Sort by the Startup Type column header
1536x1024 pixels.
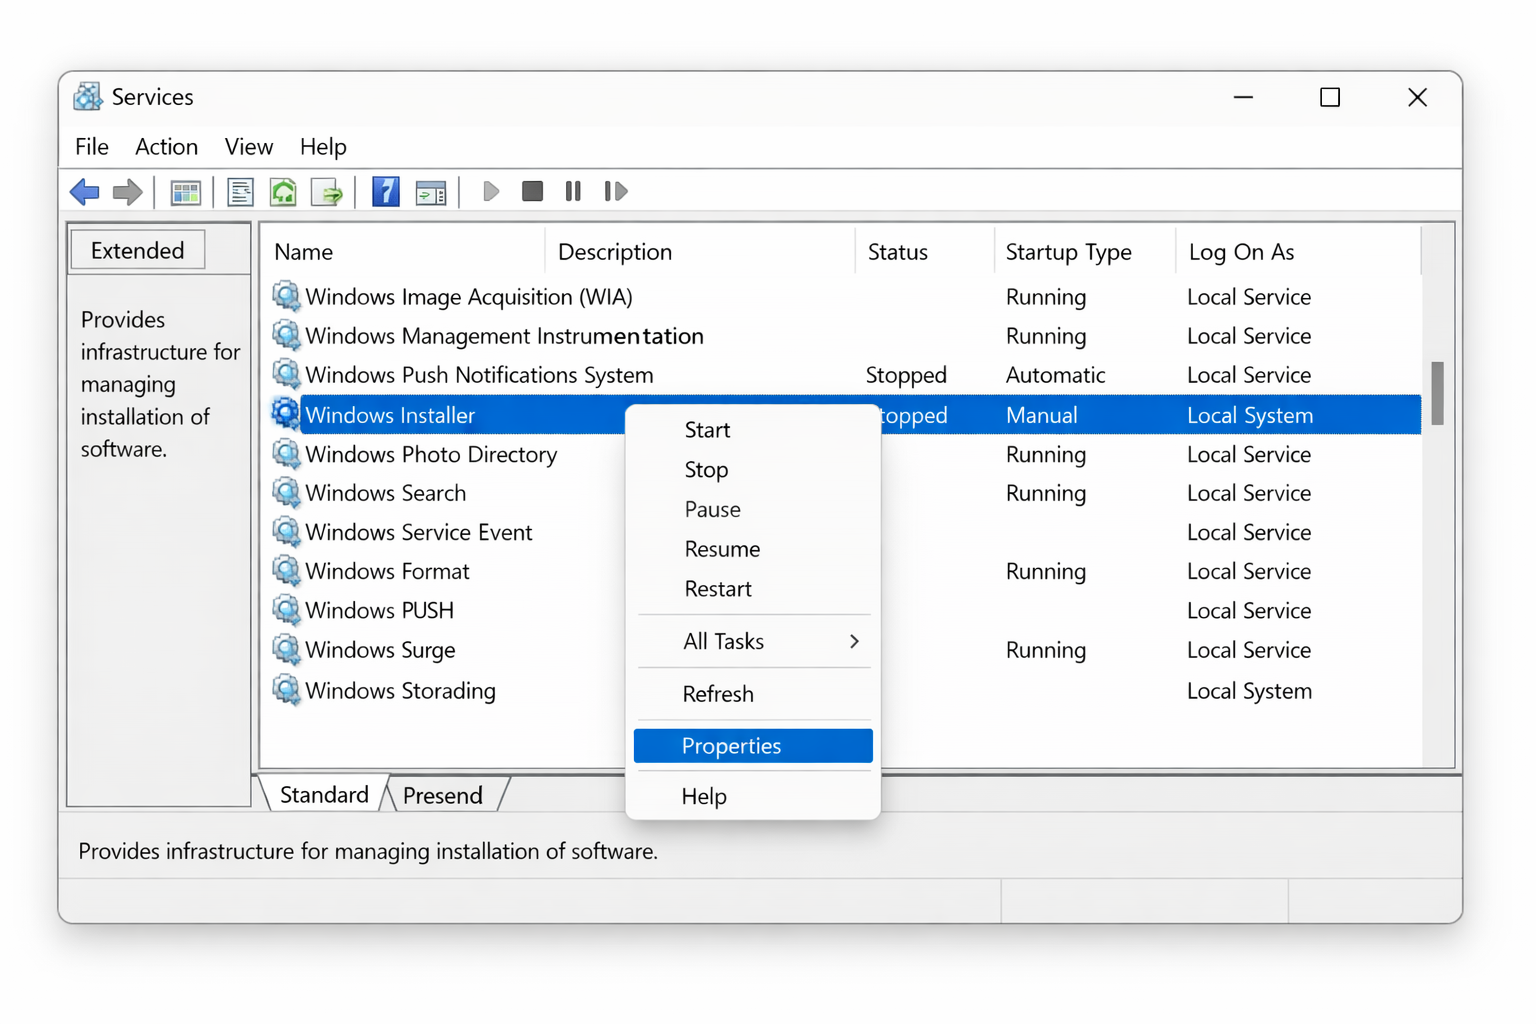(1085, 252)
